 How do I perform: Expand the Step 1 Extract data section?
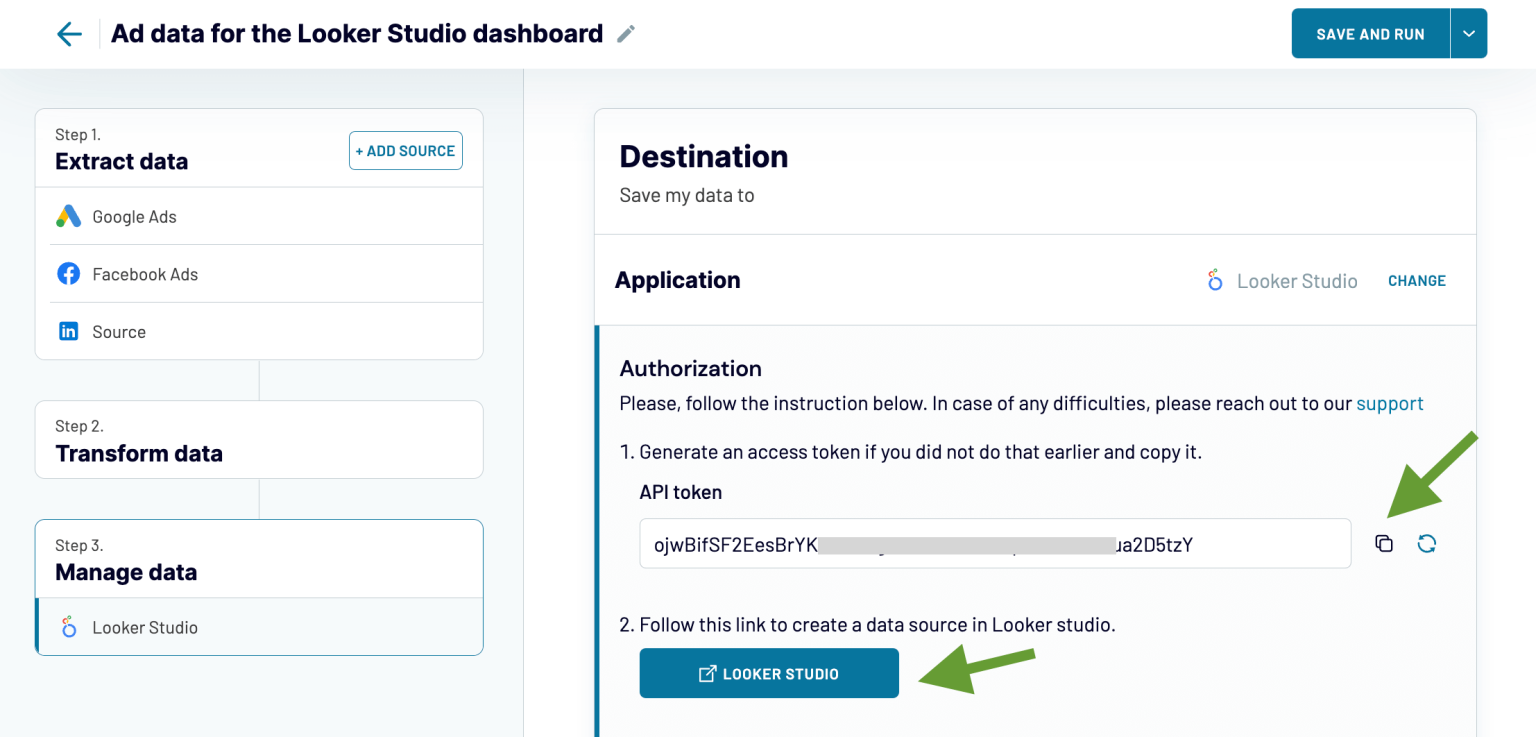coord(121,161)
